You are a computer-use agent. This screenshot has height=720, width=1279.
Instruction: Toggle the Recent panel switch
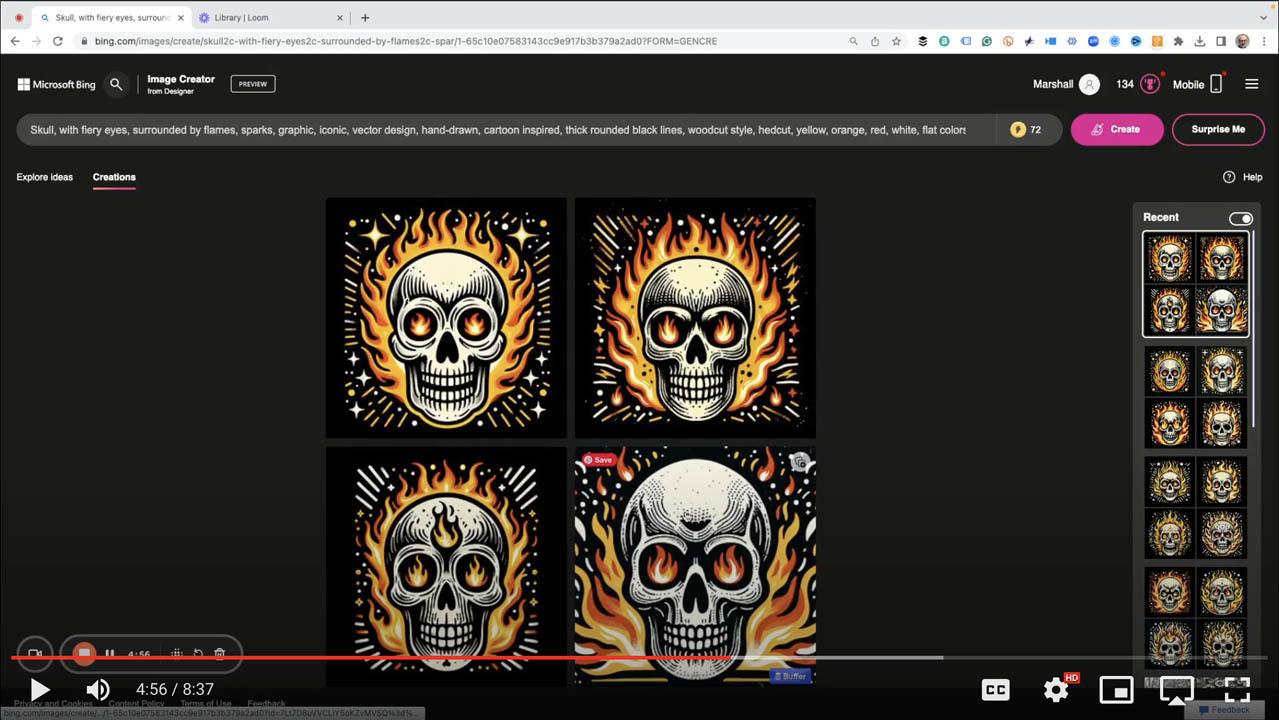1240,218
